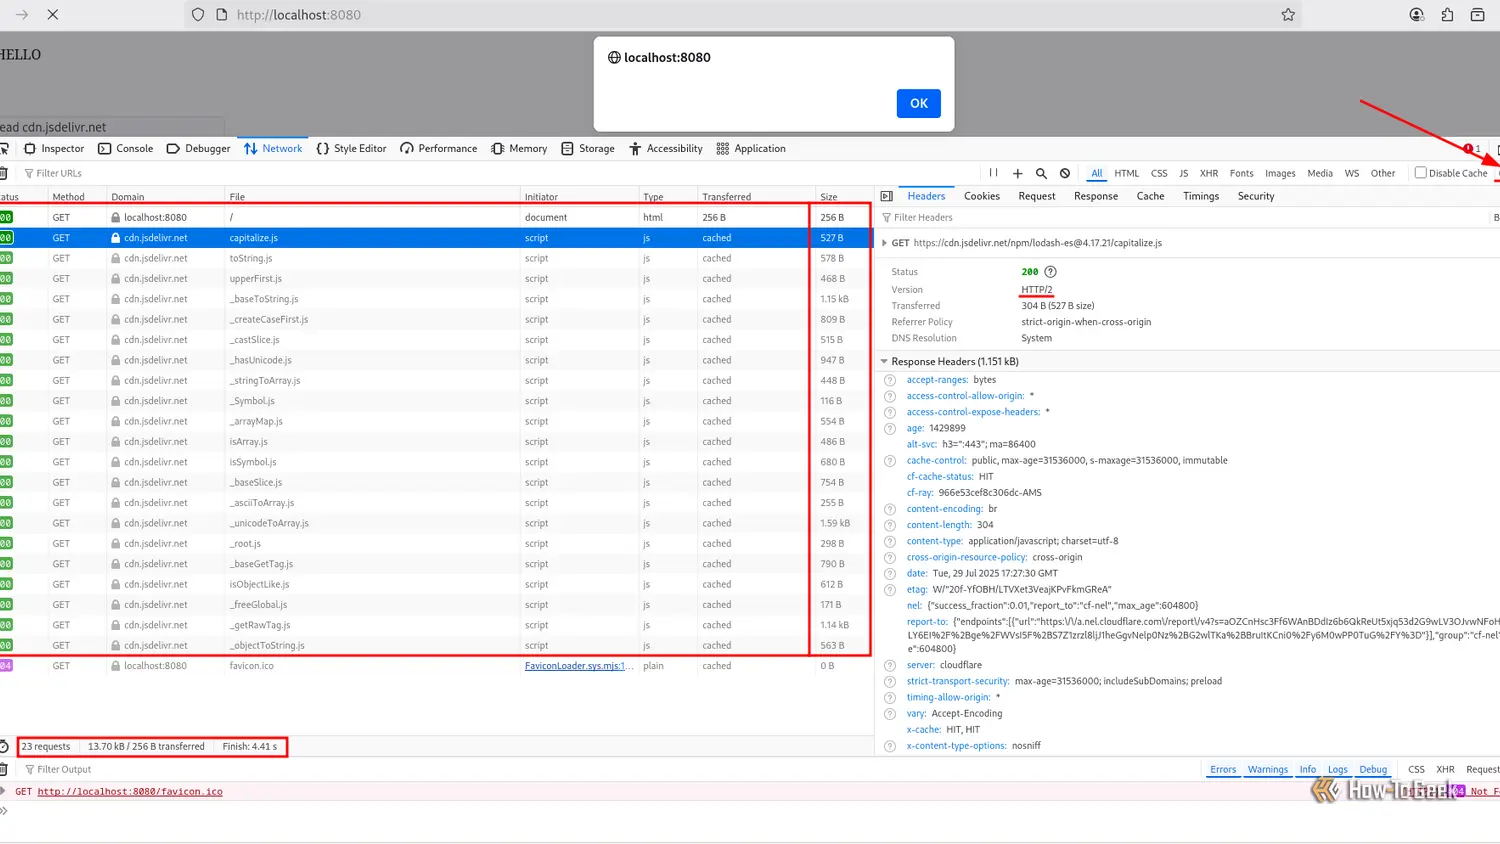
Task: Click help icon for content-type header
Action: (x=890, y=541)
